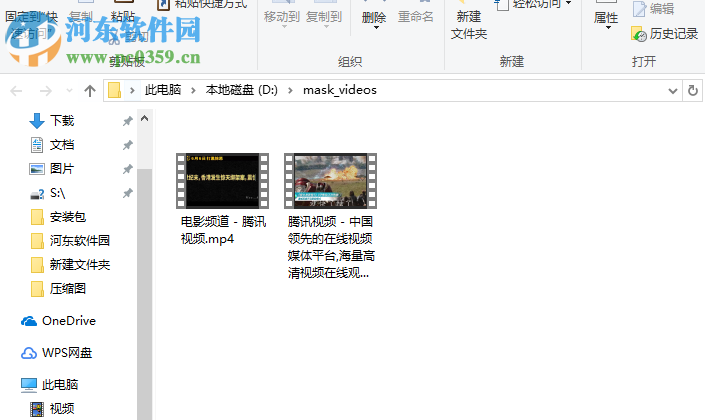Open Documents (文档) in sidebar
This screenshot has width=705, height=420.
[x=62, y=145]
